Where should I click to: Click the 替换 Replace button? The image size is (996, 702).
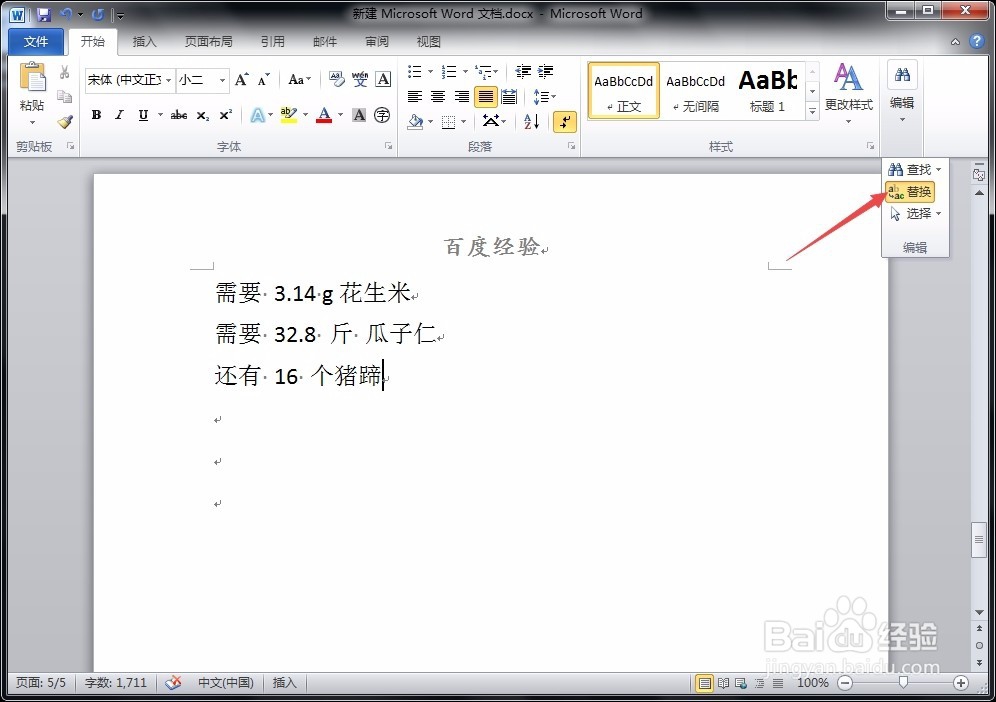[910, 192]
